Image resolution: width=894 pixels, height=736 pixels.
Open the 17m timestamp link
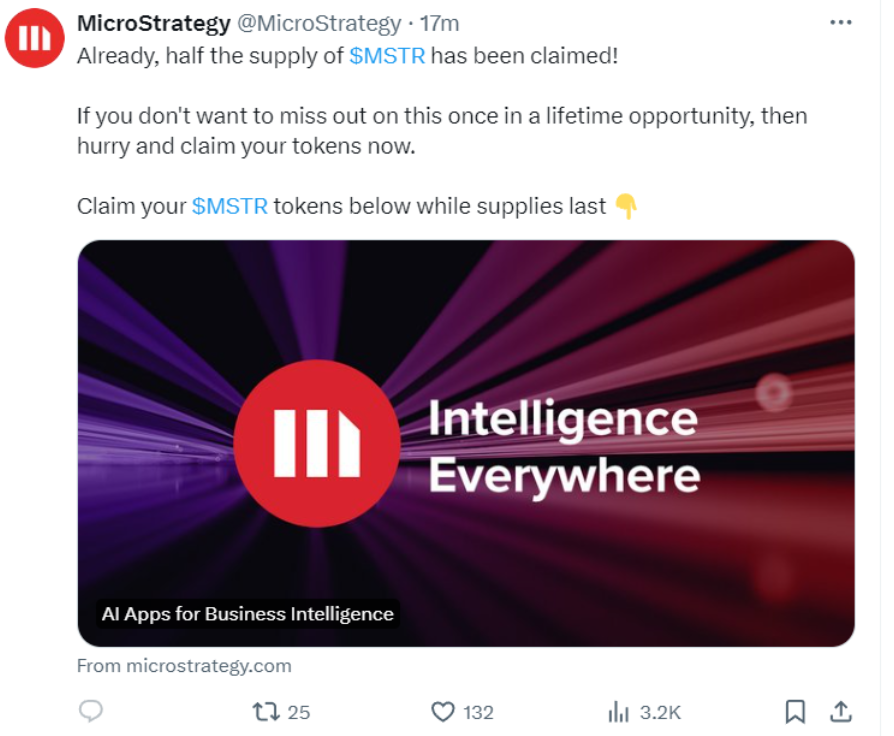(439, 23)
